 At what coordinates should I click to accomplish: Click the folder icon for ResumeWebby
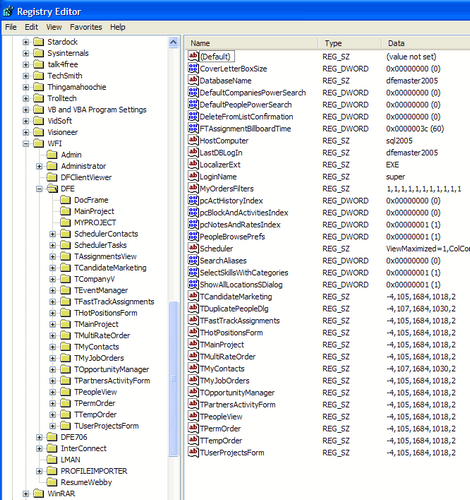[x=52, y=482]
